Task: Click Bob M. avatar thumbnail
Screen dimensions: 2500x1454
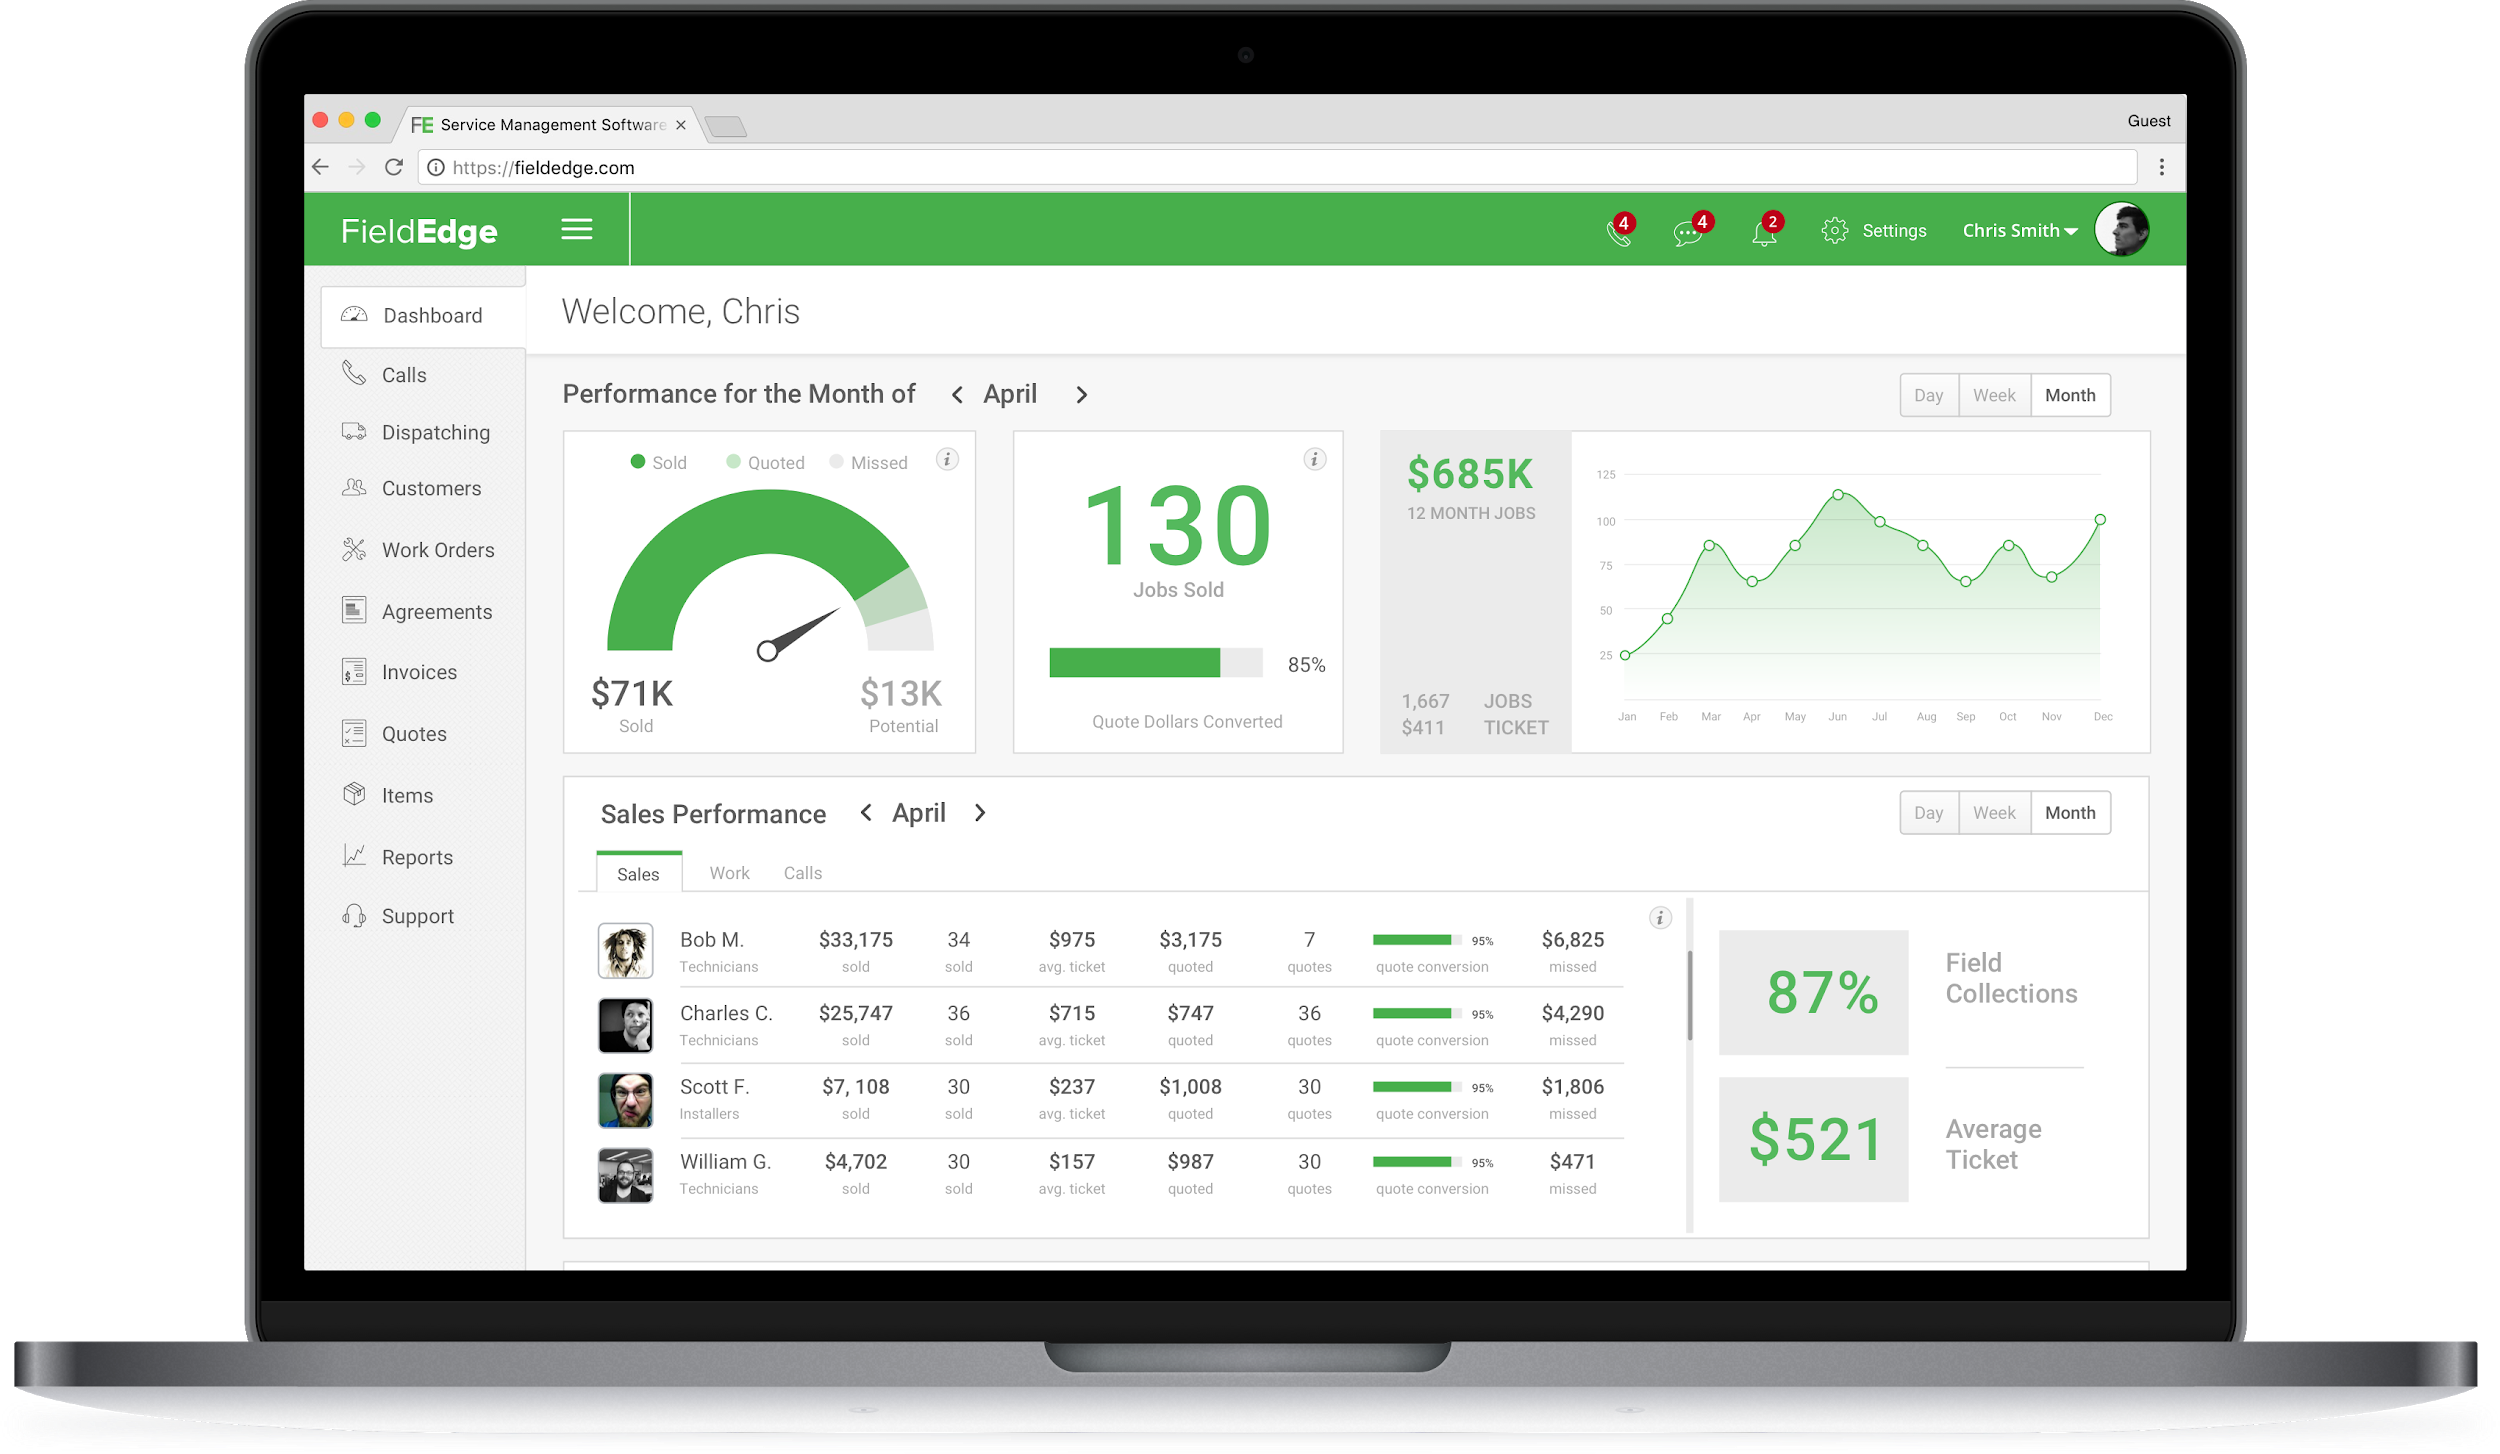Action: [625, 950]
